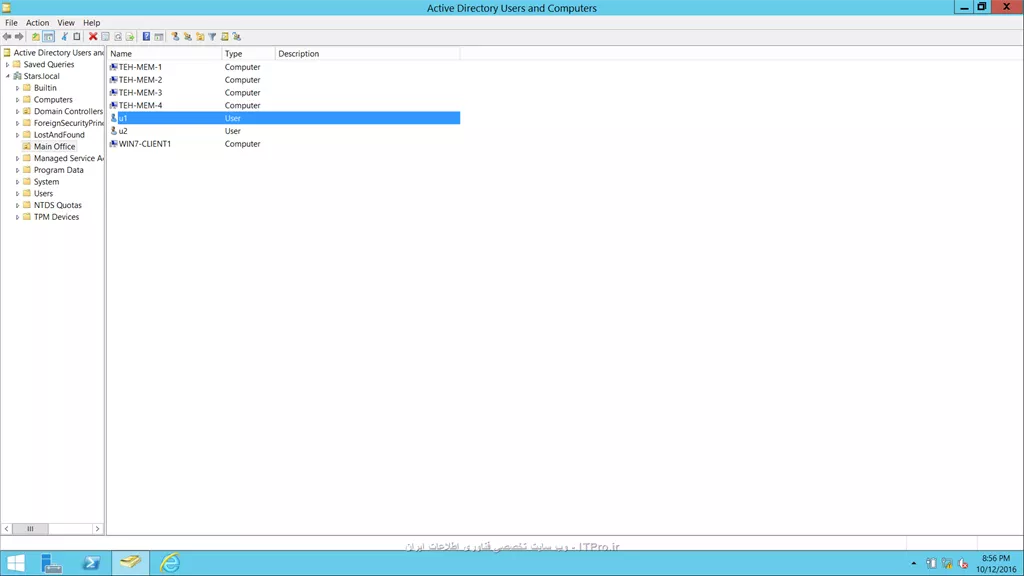Open the Action menu

[x=37, y=22]
